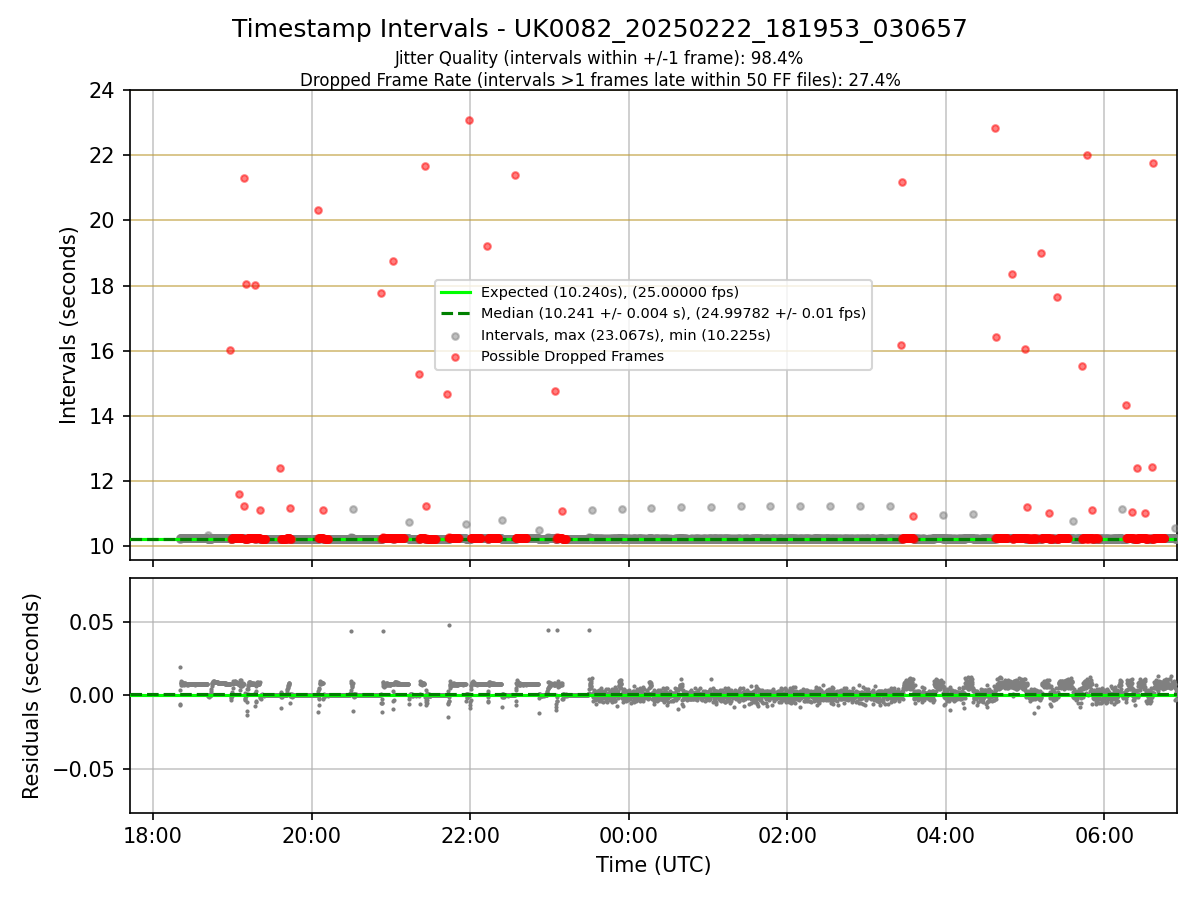Click the legend entry 'Expected (10.240s), (25.00000 fps)'
Viewport: 1200px width, 900px height.
(610, 292)
